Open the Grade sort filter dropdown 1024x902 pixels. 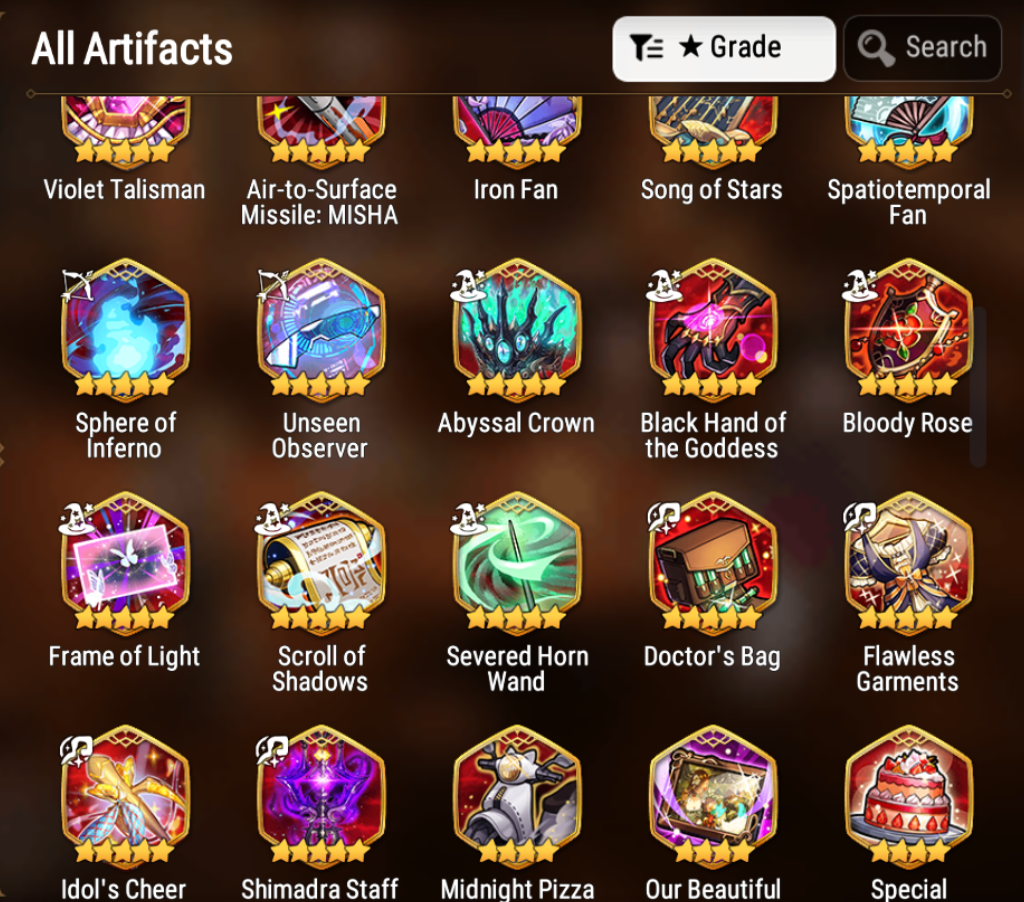(x=724, y=48)
